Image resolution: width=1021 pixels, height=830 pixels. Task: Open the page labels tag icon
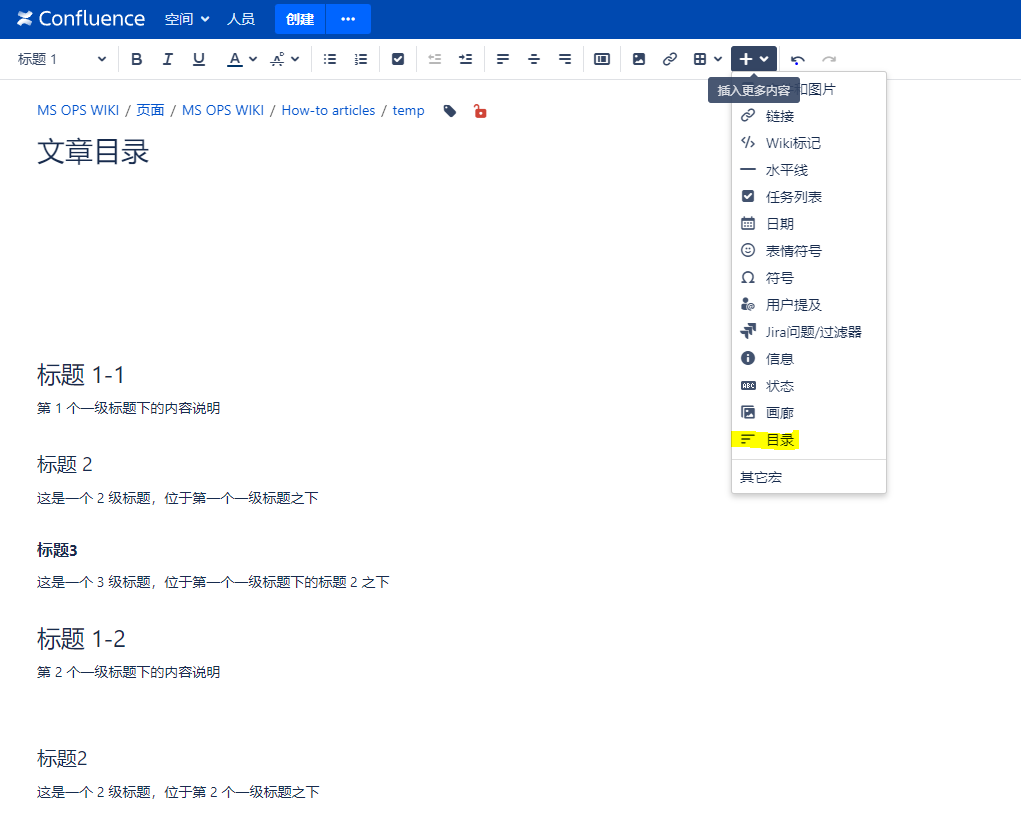[x=450, y=111]
